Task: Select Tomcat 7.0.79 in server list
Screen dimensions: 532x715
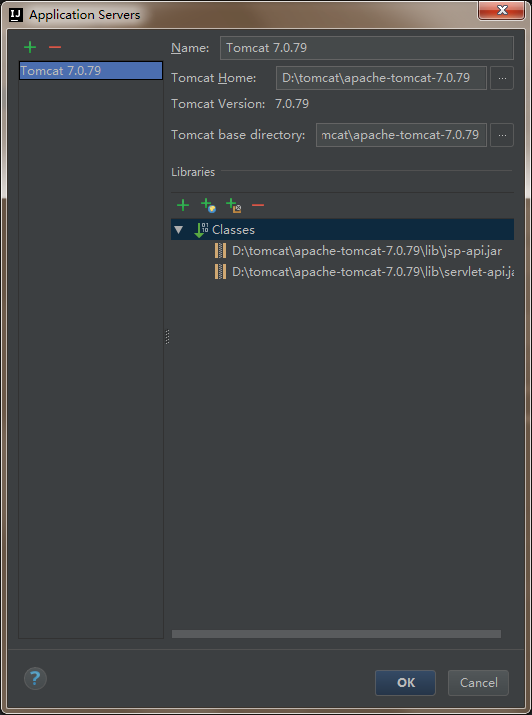Action: pyautogui.click(x=91, y=71)
